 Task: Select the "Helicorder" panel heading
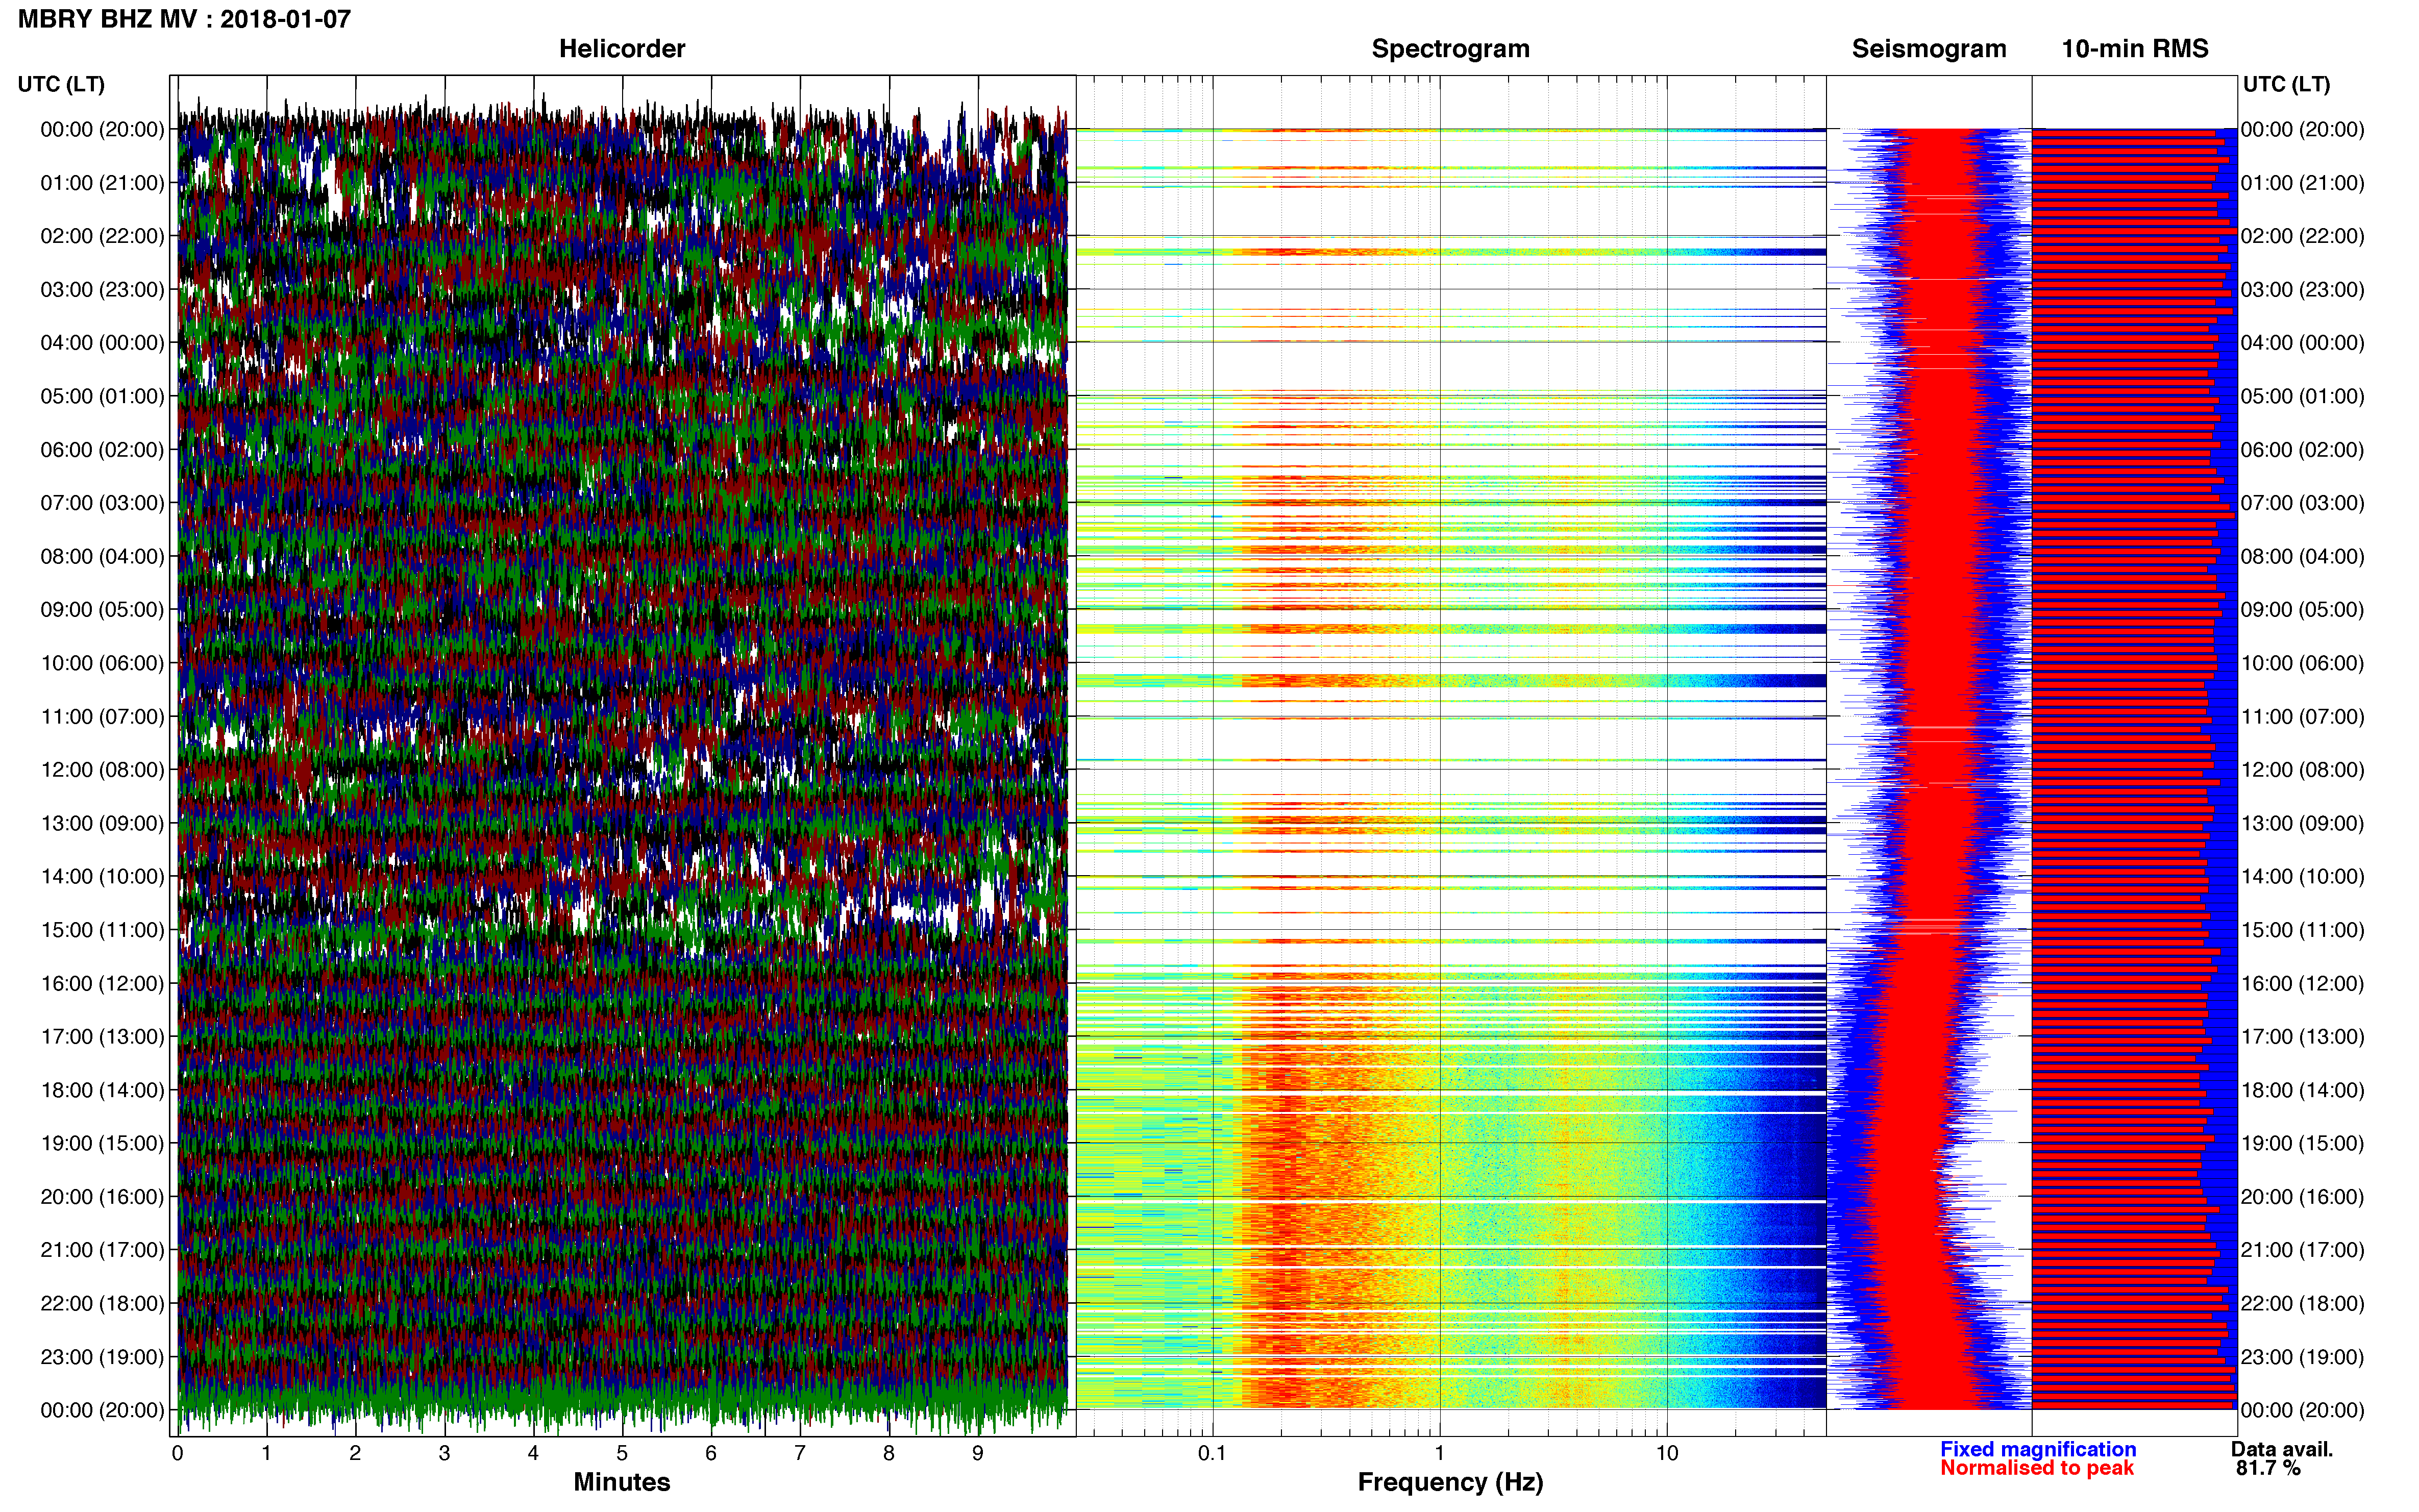click(x=622, y=49)
